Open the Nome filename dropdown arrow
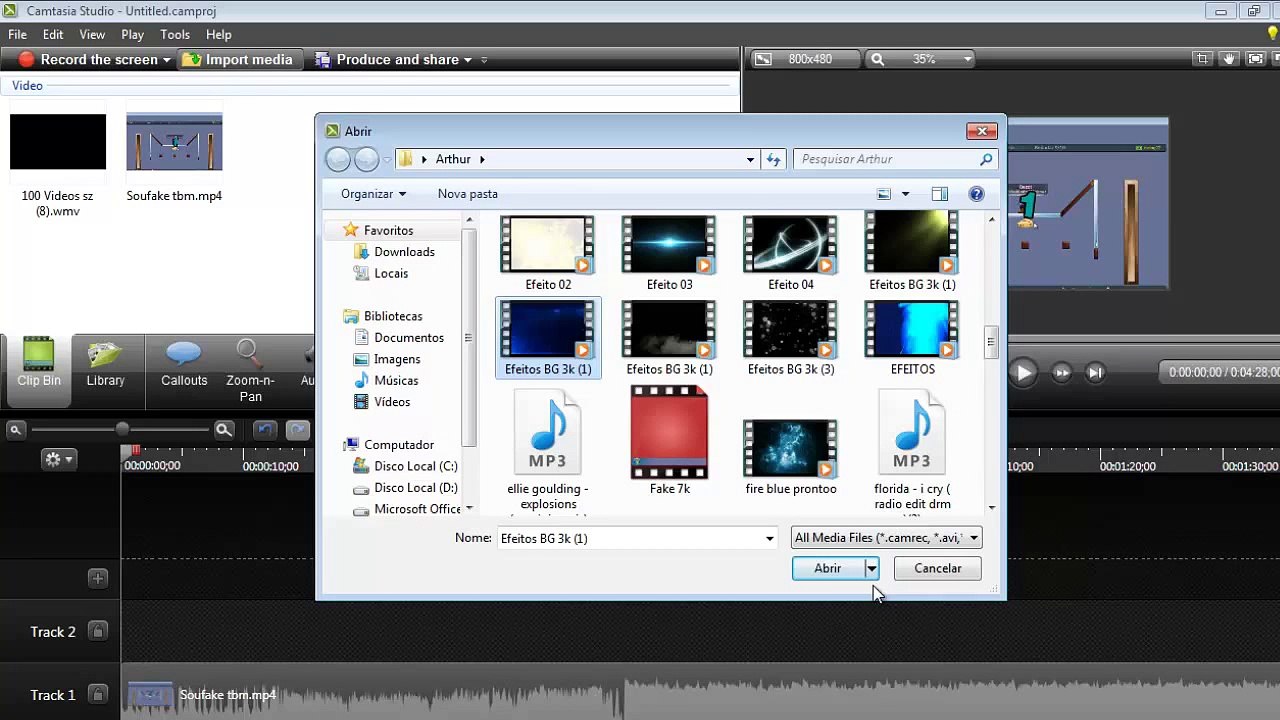1280x720 pixels. [x=769, y=538]
